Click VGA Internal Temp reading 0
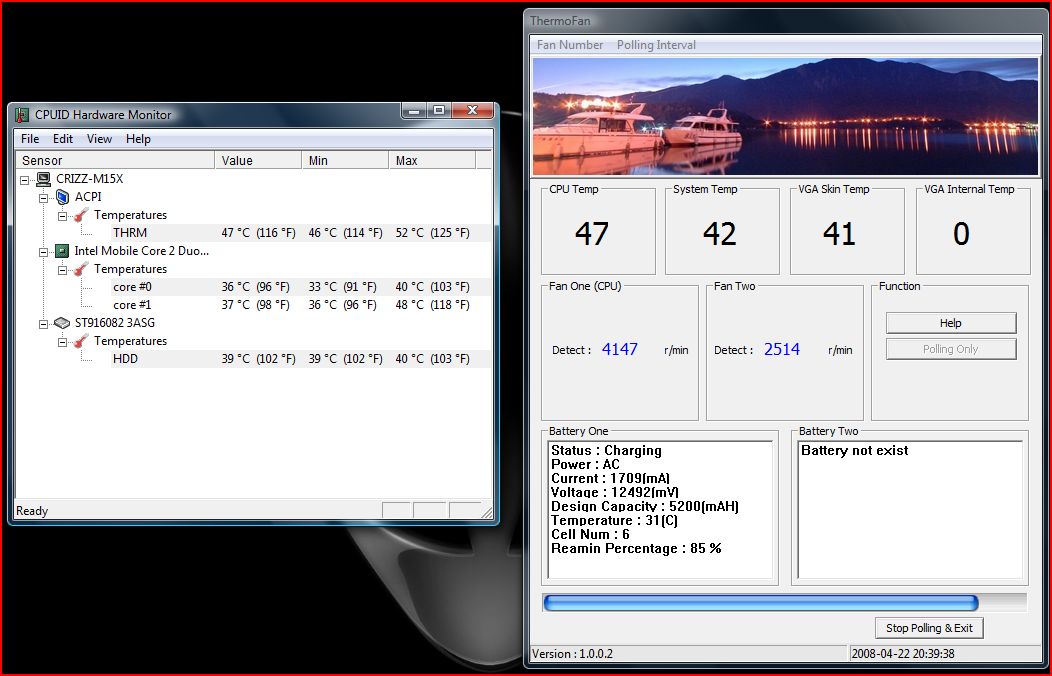The image size is (1052, 676). pyautogui.click(x=961, y=234)
